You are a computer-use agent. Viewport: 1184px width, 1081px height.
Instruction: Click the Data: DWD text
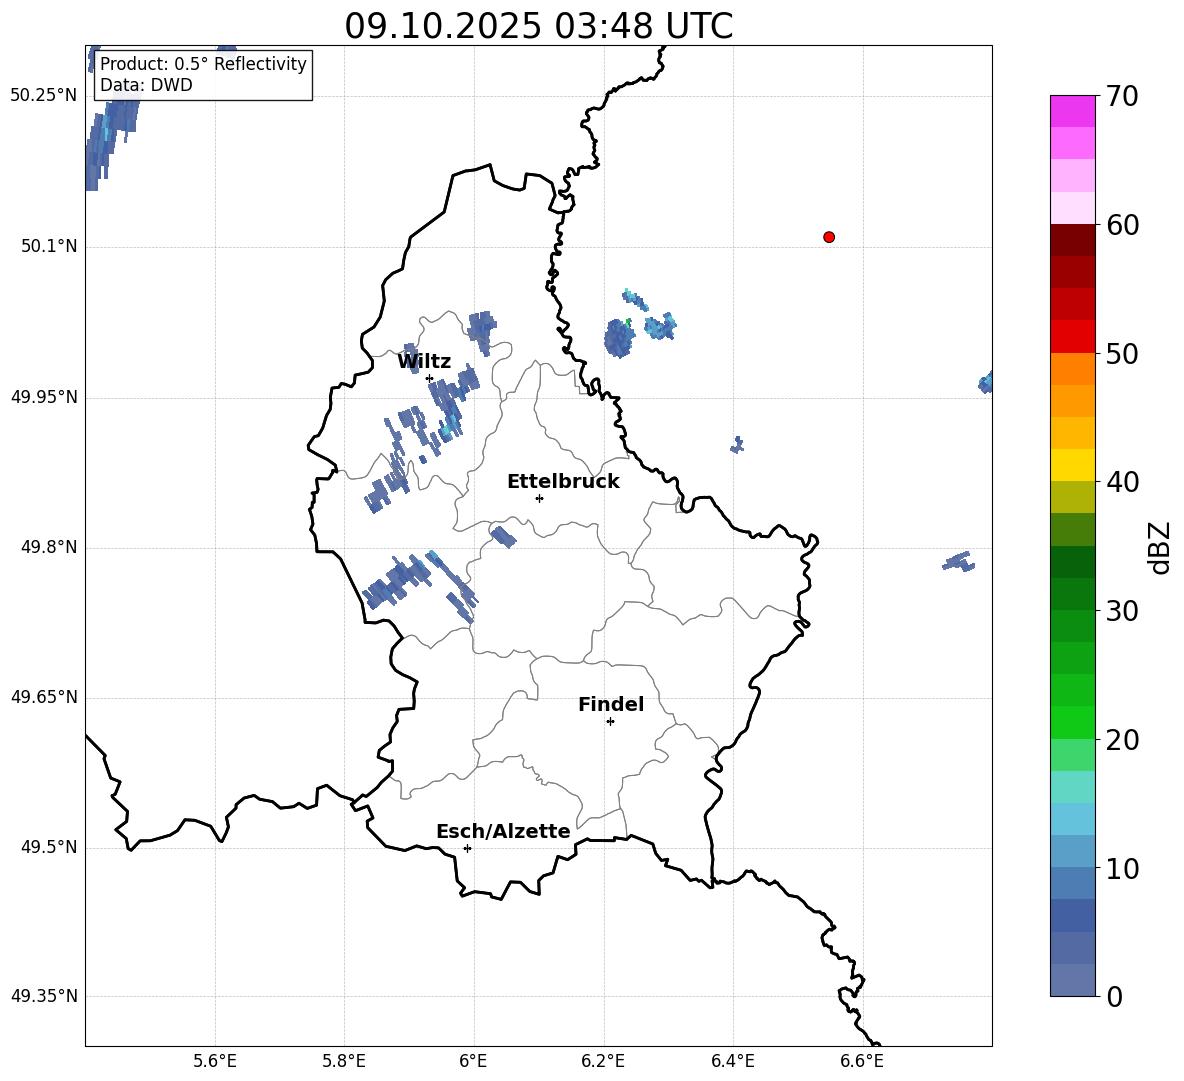(x=146, y=85)
